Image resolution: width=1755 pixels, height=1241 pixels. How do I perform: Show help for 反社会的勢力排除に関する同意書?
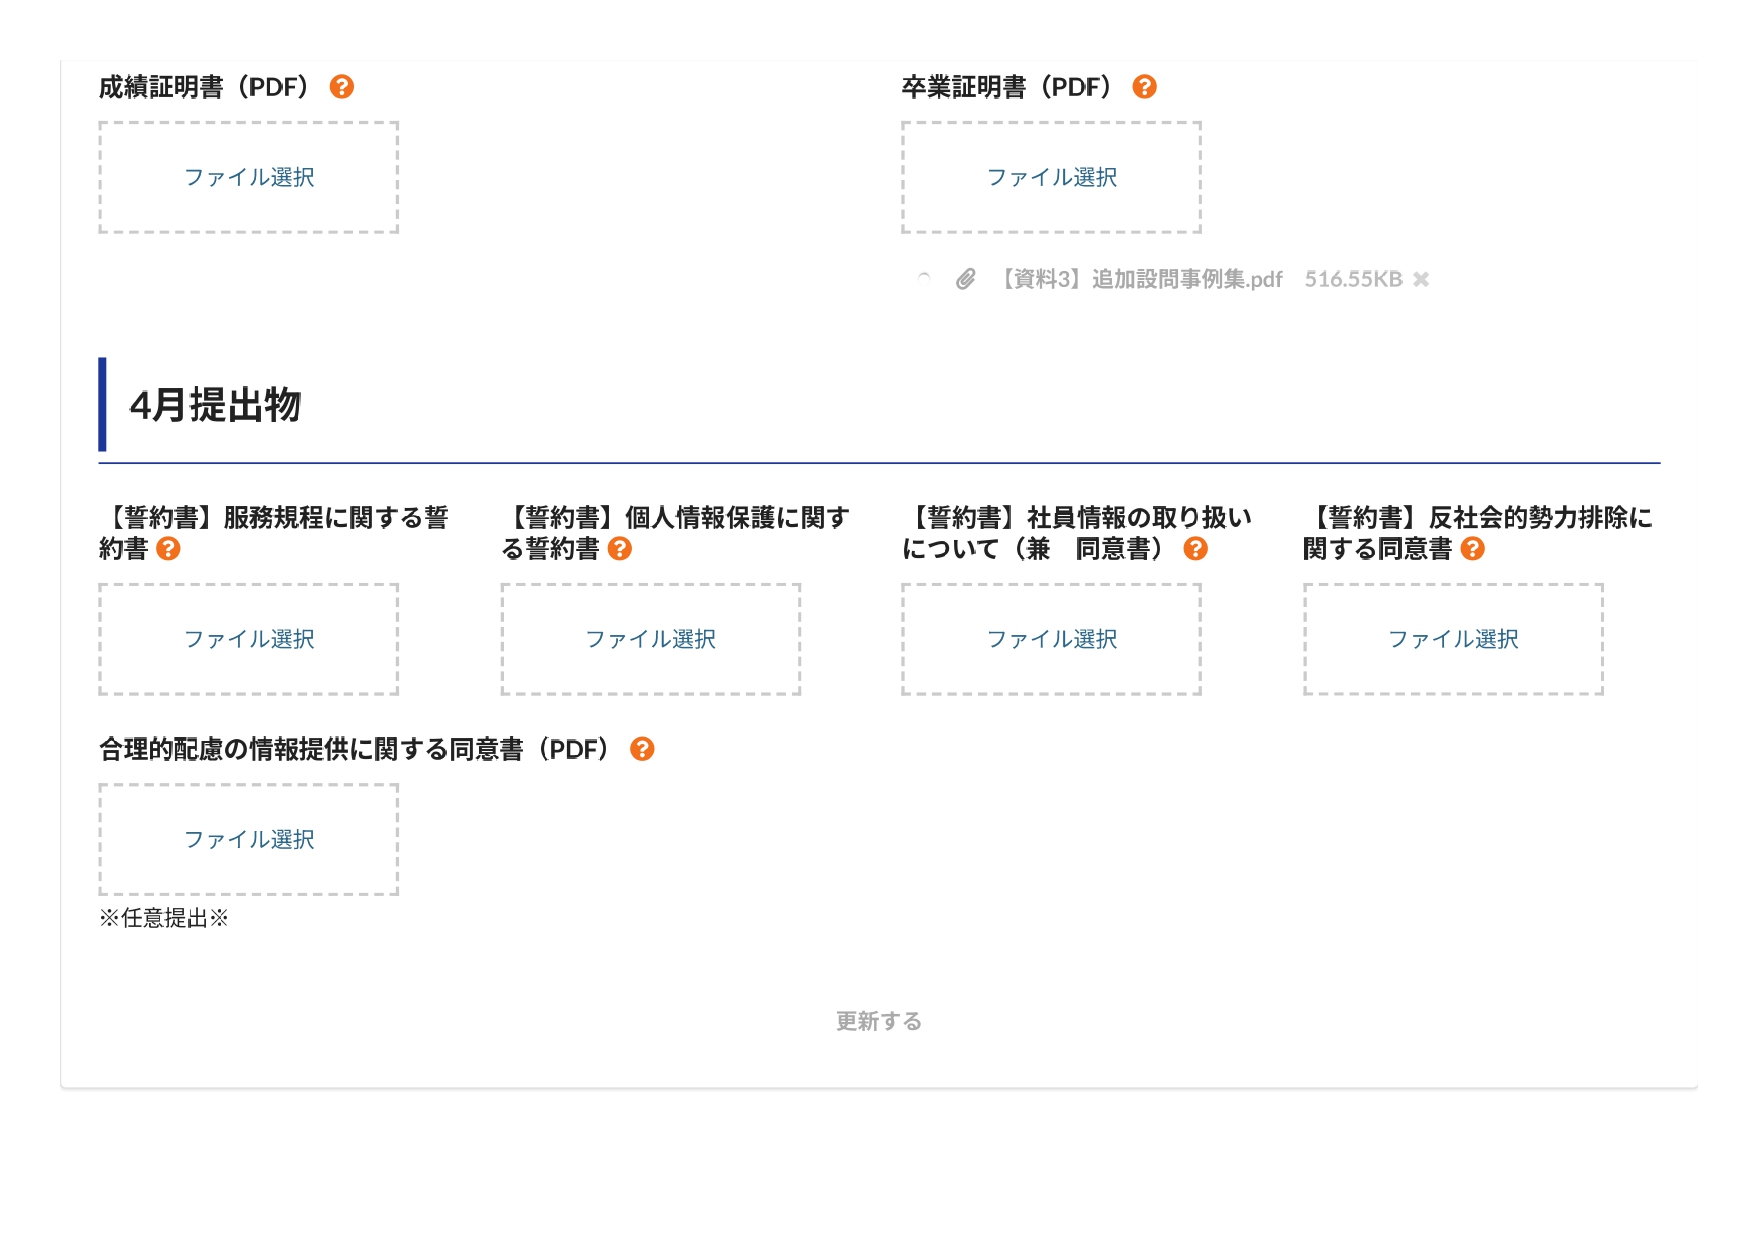pyautogui.click(x=1472, y=549)
